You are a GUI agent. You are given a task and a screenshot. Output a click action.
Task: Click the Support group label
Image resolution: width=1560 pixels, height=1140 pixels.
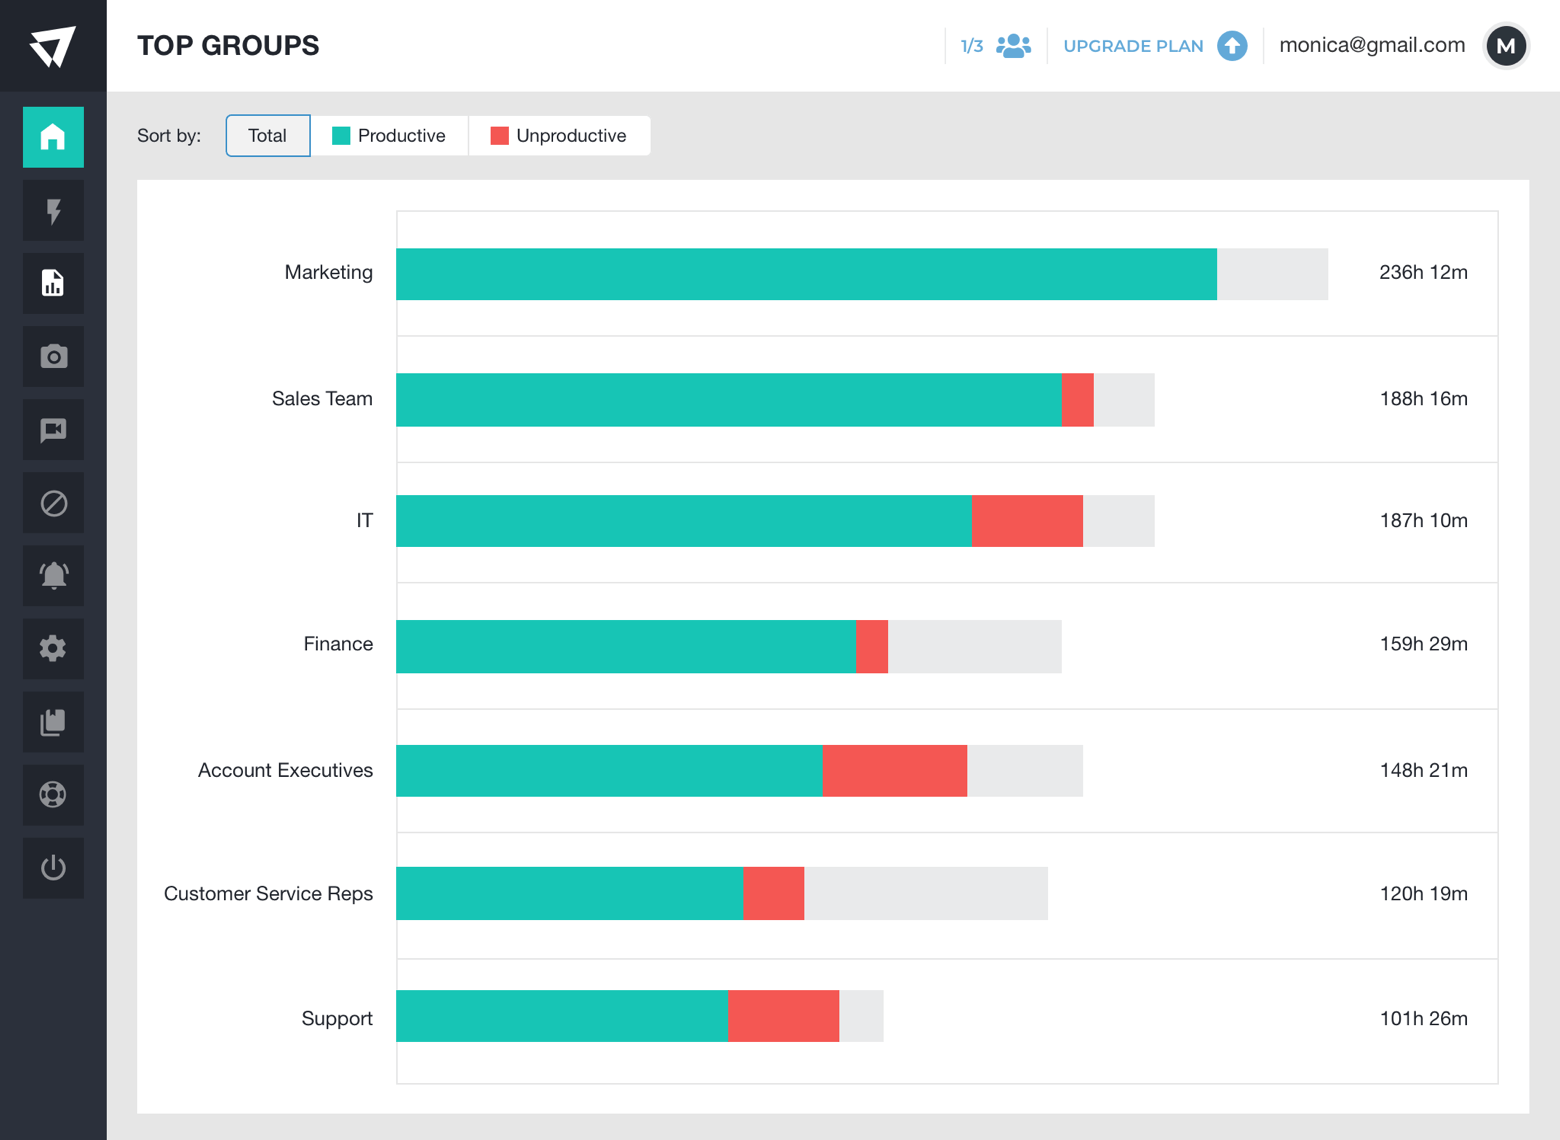[337, 1018]
